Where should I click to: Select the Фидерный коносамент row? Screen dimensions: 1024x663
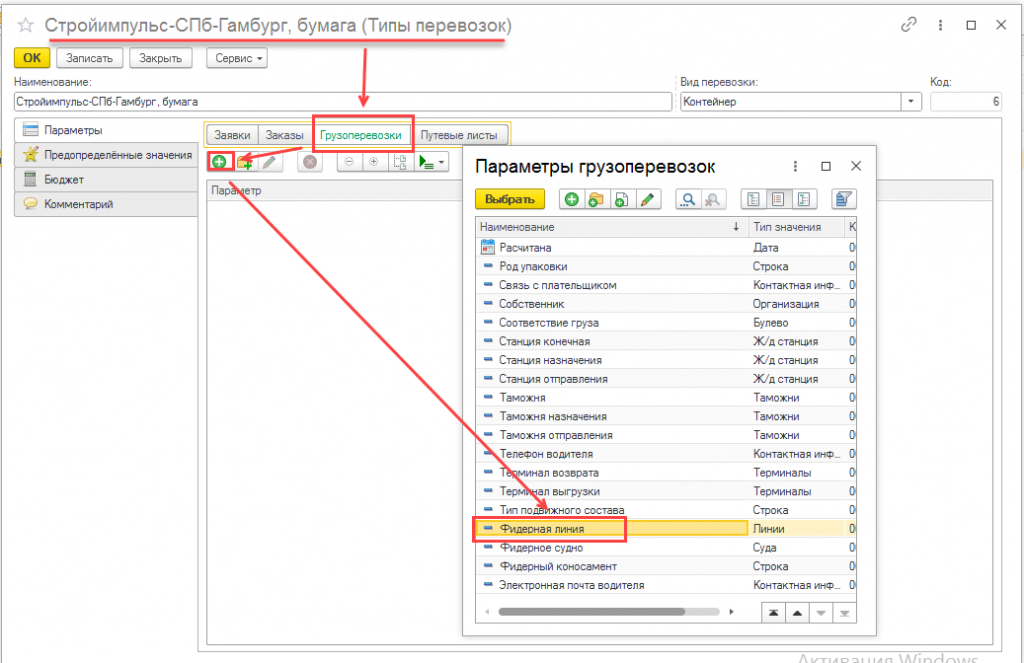pyautogui.click(x=665, y=566)
